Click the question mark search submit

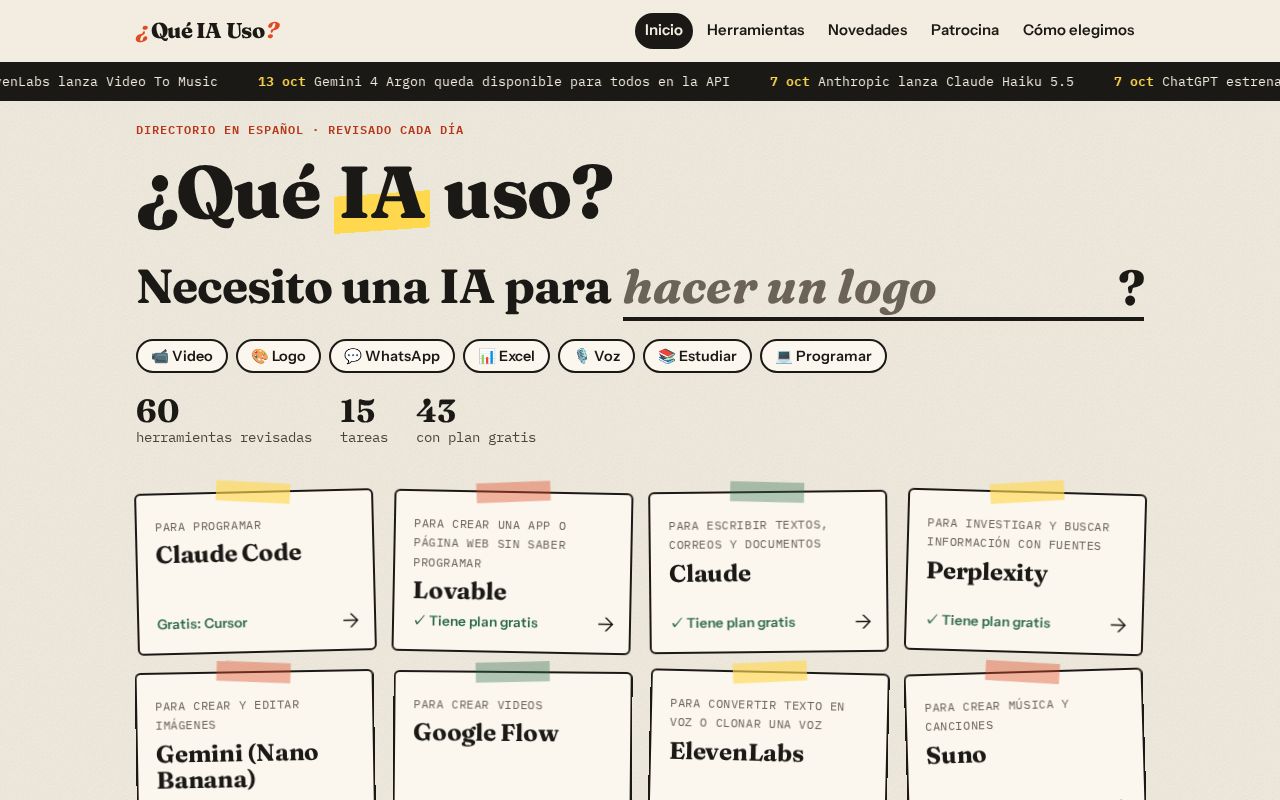pyautogui.click(x=1131, y=288)
